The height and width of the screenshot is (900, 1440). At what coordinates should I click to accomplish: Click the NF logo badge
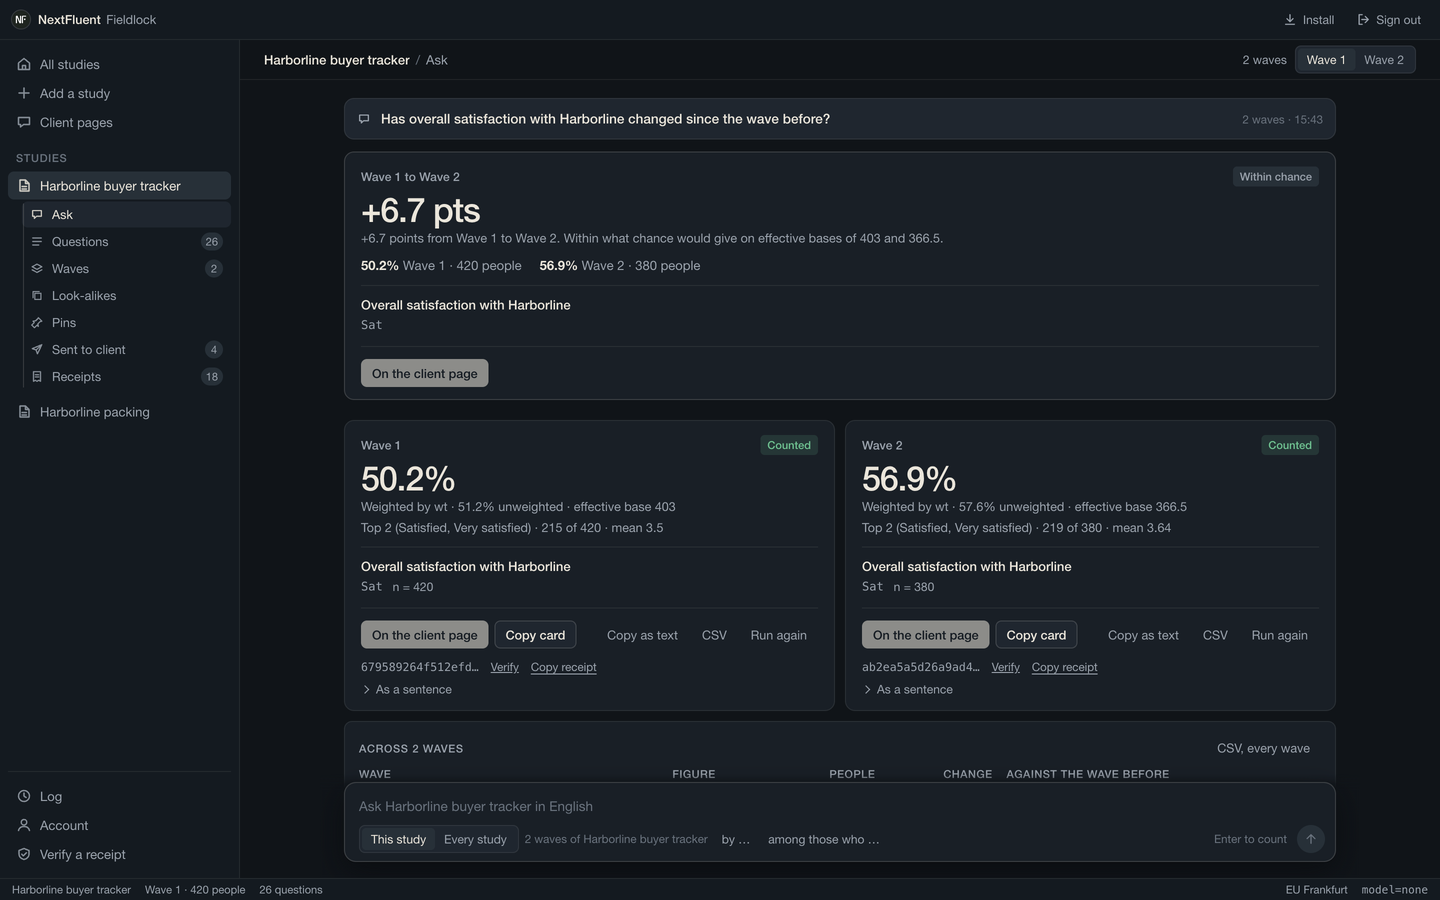tap(20, 20)
